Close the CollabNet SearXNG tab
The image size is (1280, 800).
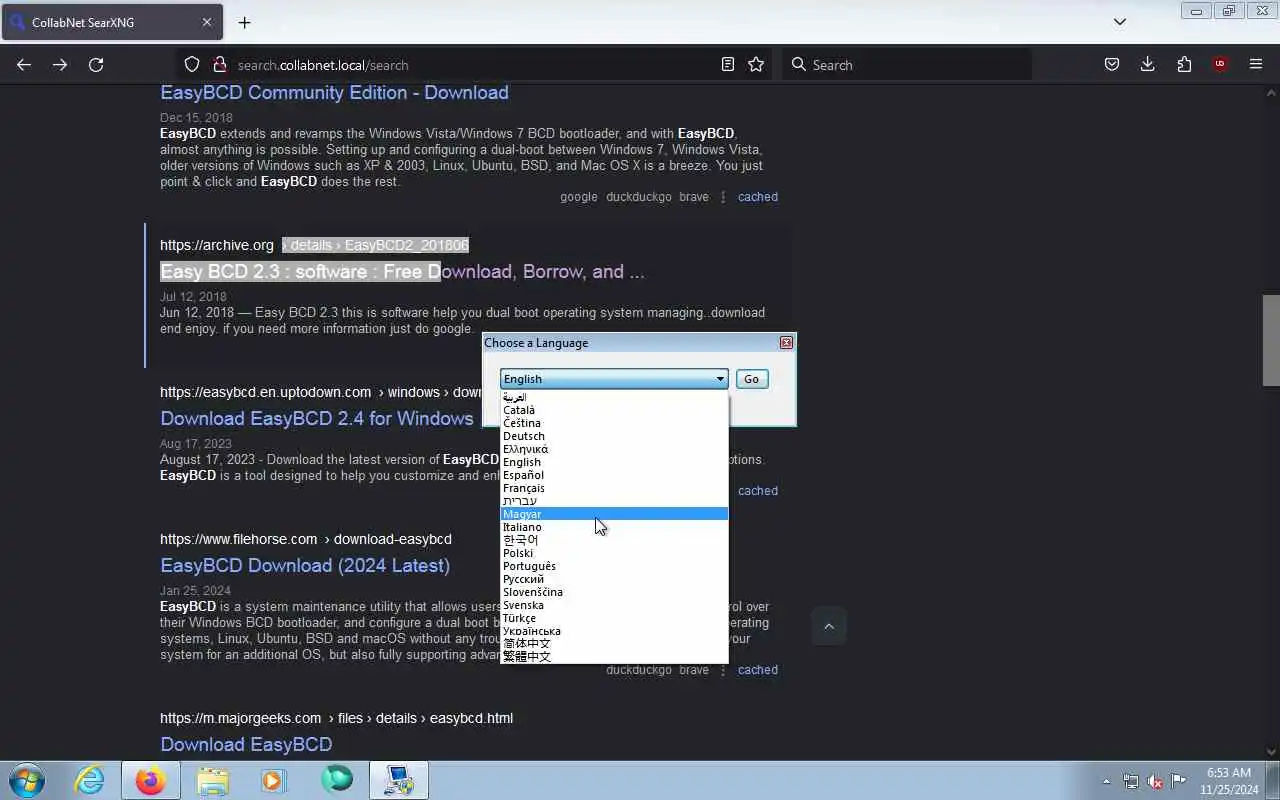pyautogui.click(x=207, y=22)
